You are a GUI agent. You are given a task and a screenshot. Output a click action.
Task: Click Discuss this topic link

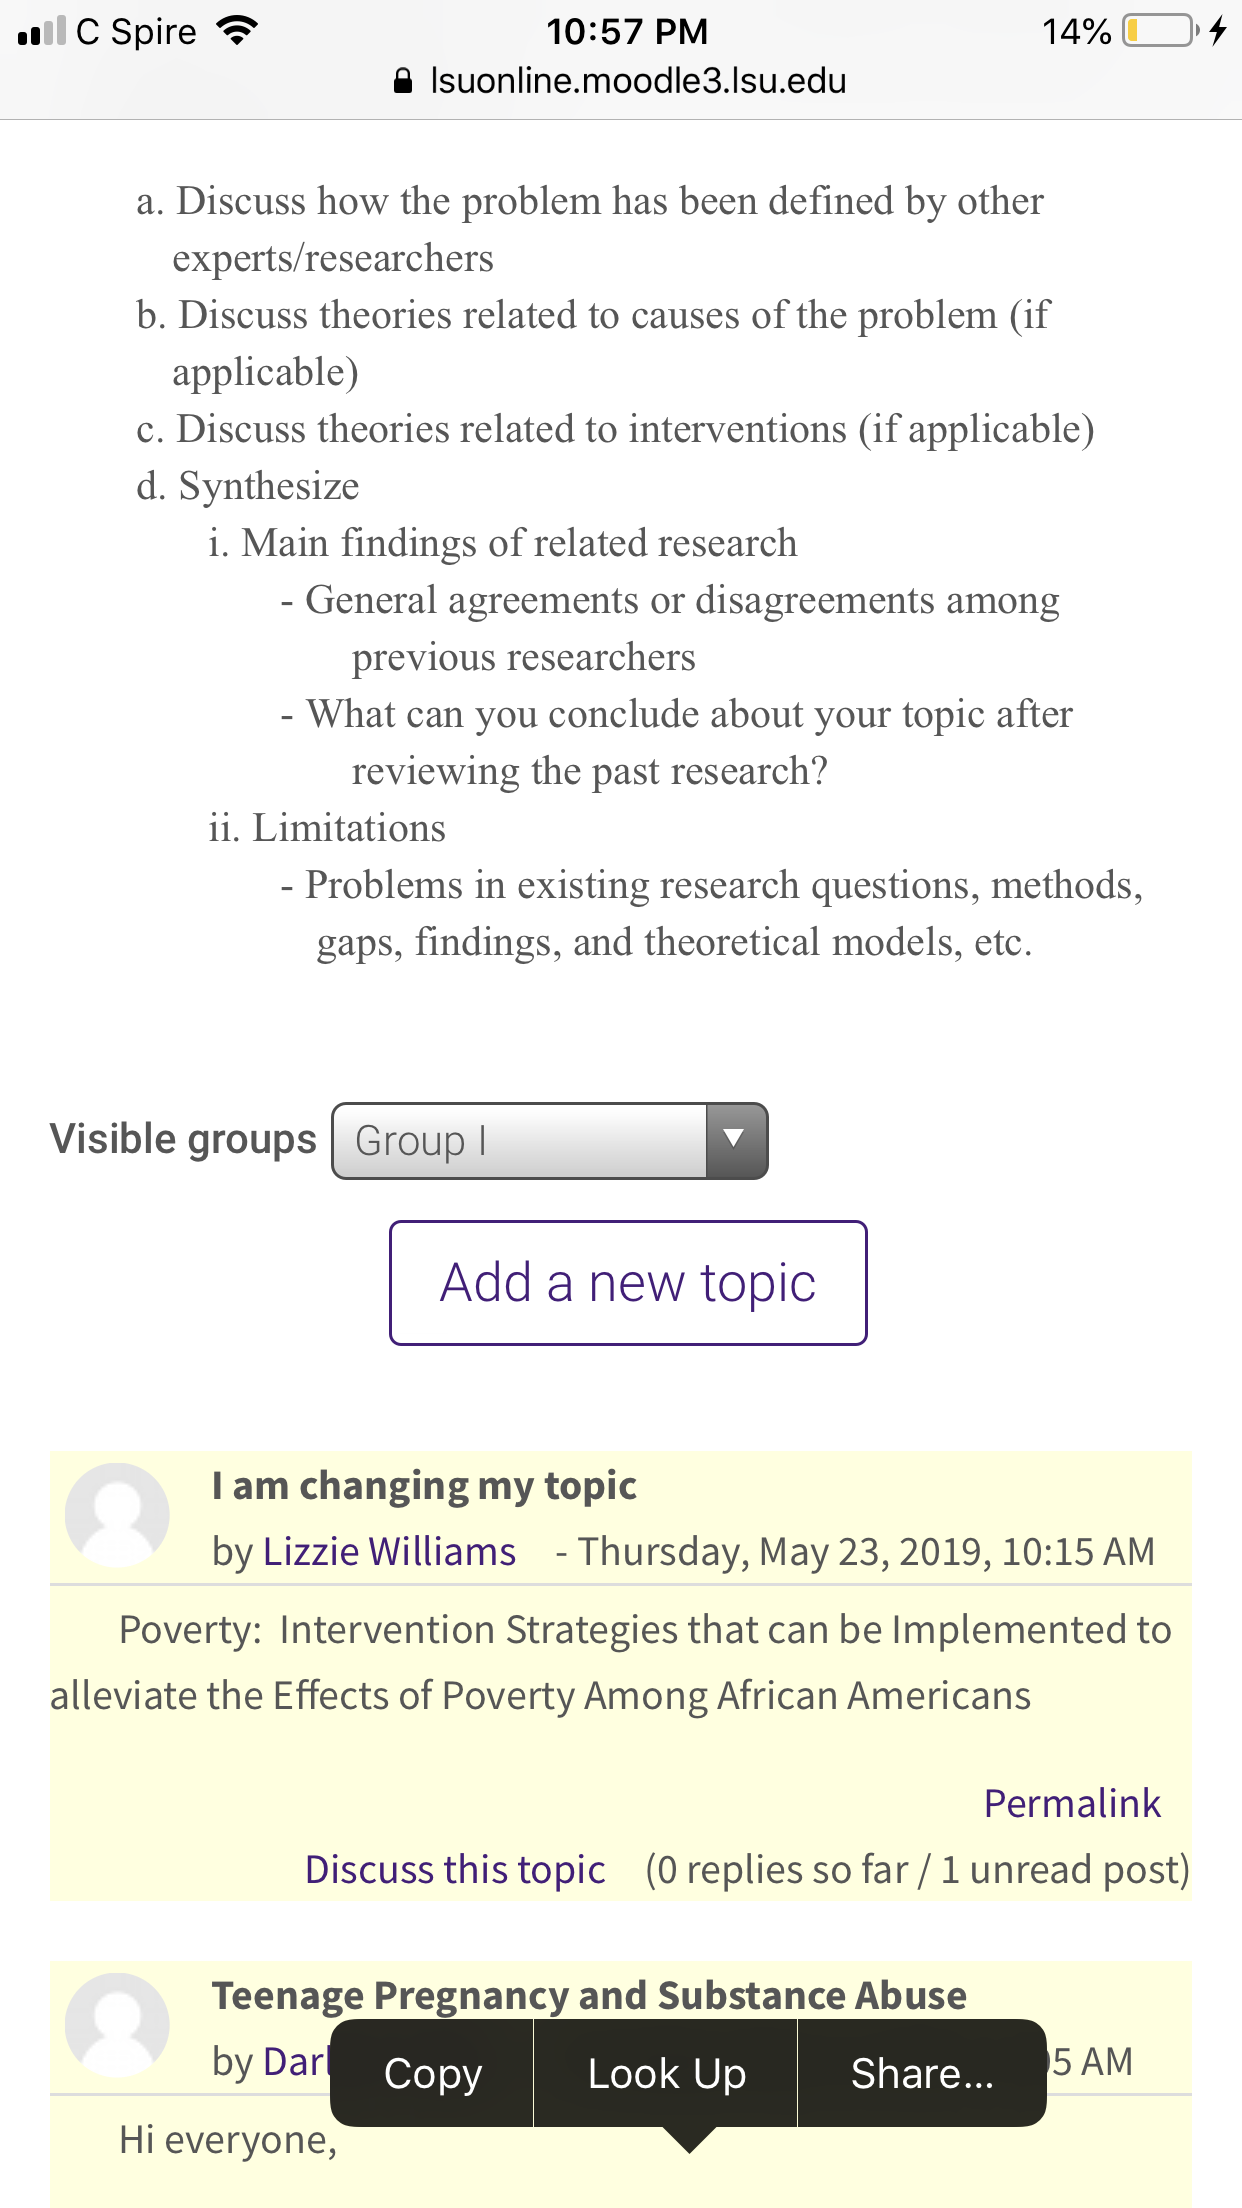pos(455,1869)
